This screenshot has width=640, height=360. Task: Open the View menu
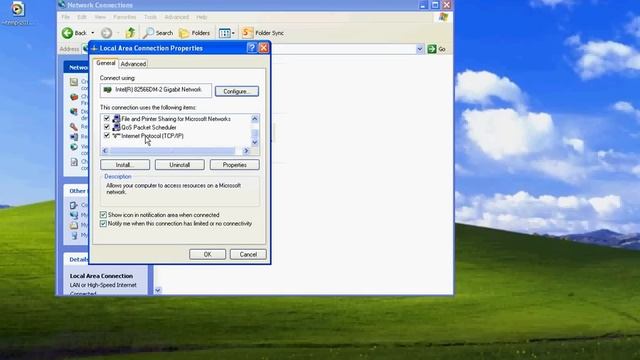(100, 17)
